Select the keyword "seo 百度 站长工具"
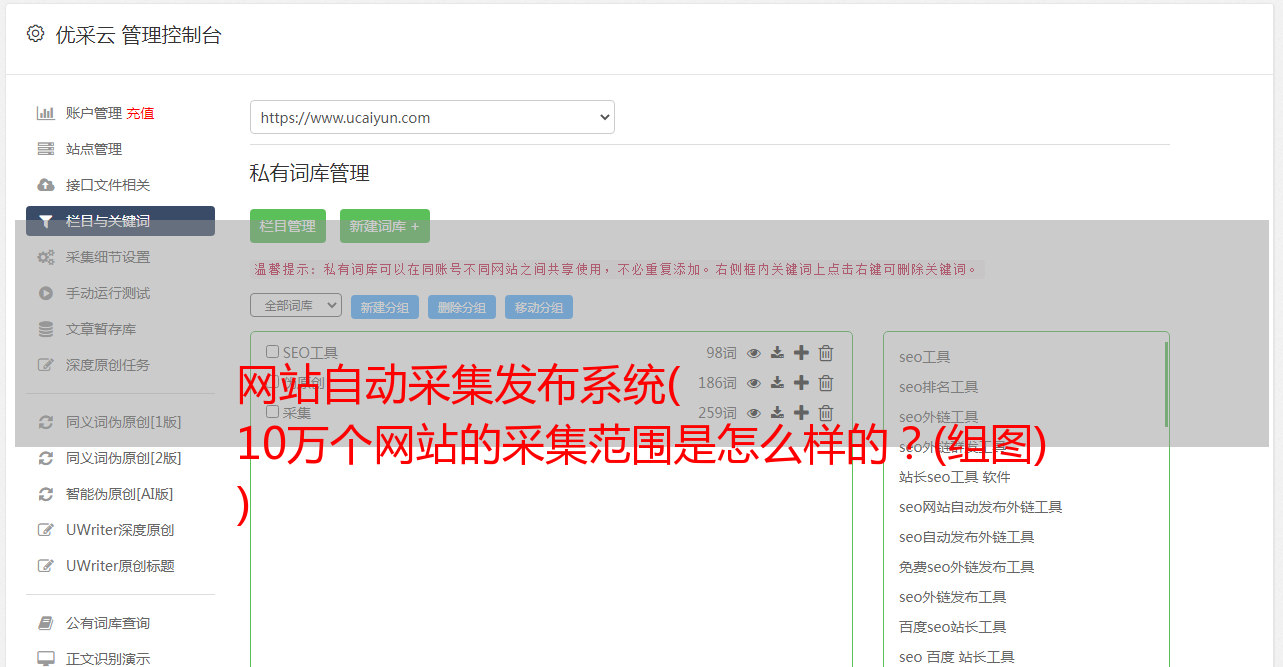The width and height of the screenshot is (1283, 667). point(956,657)
